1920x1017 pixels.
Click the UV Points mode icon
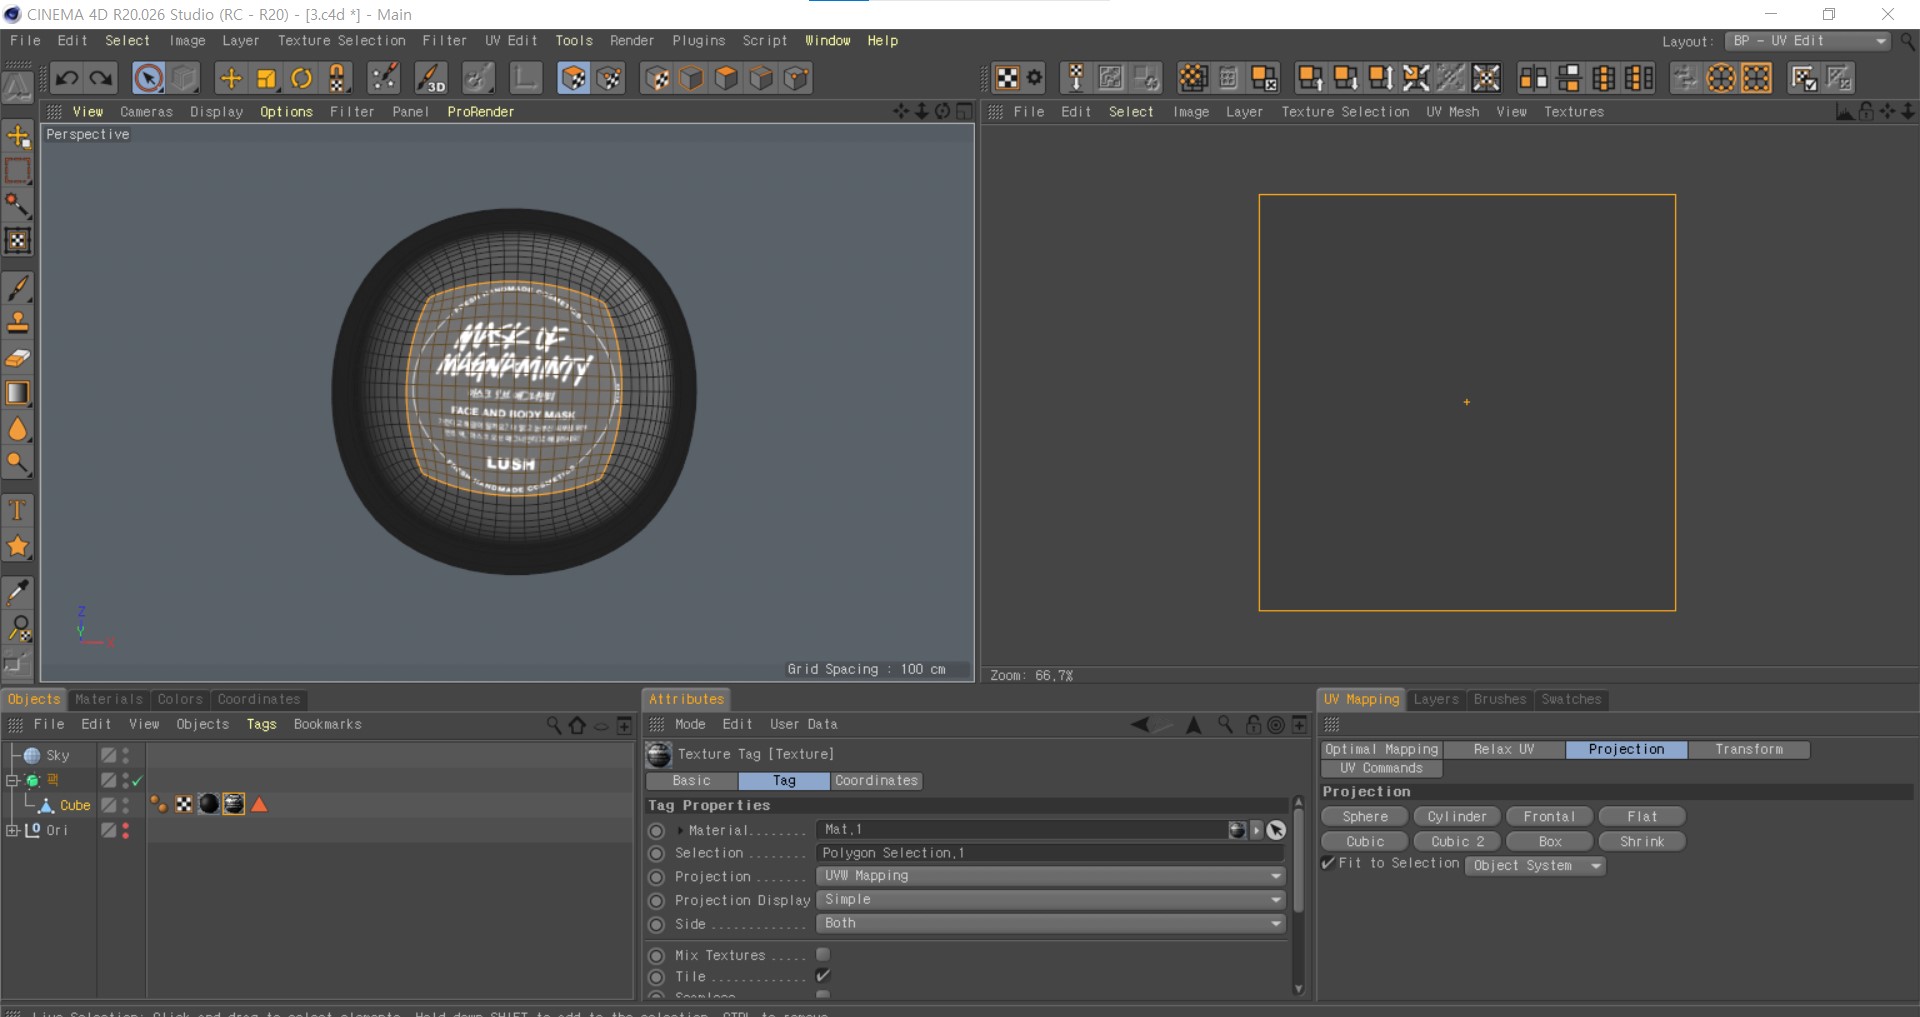[x=609, y=78]
